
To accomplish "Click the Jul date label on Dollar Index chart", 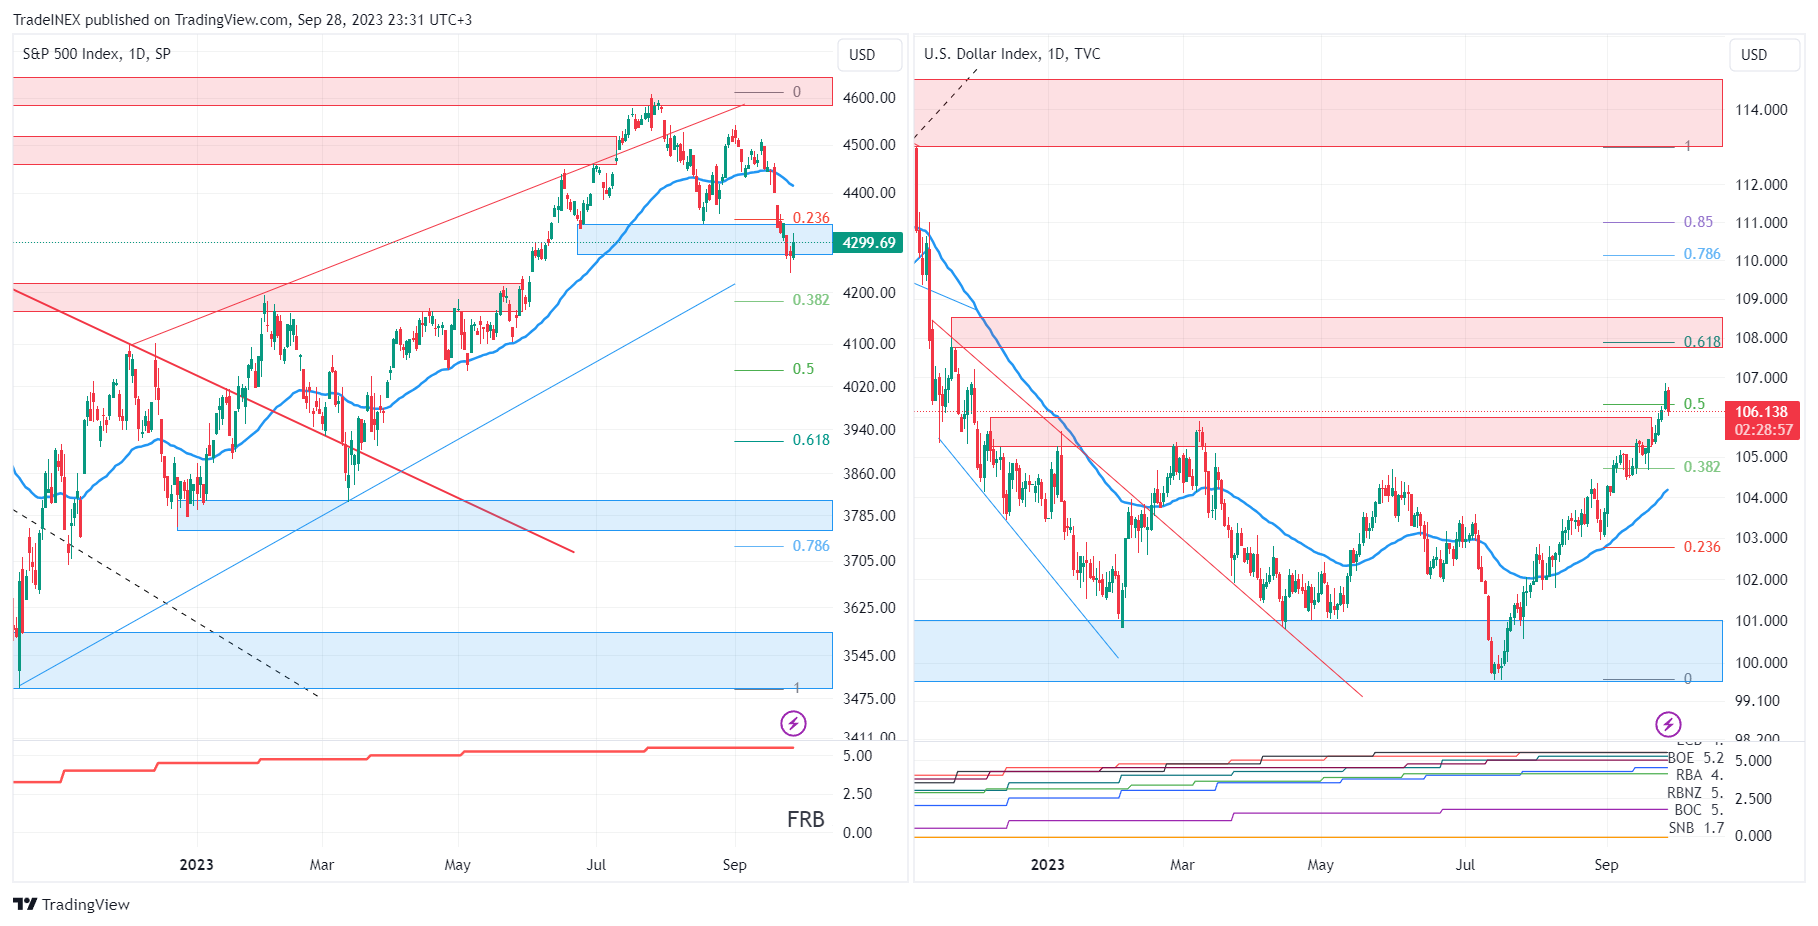I will (x=1465, y=865).
